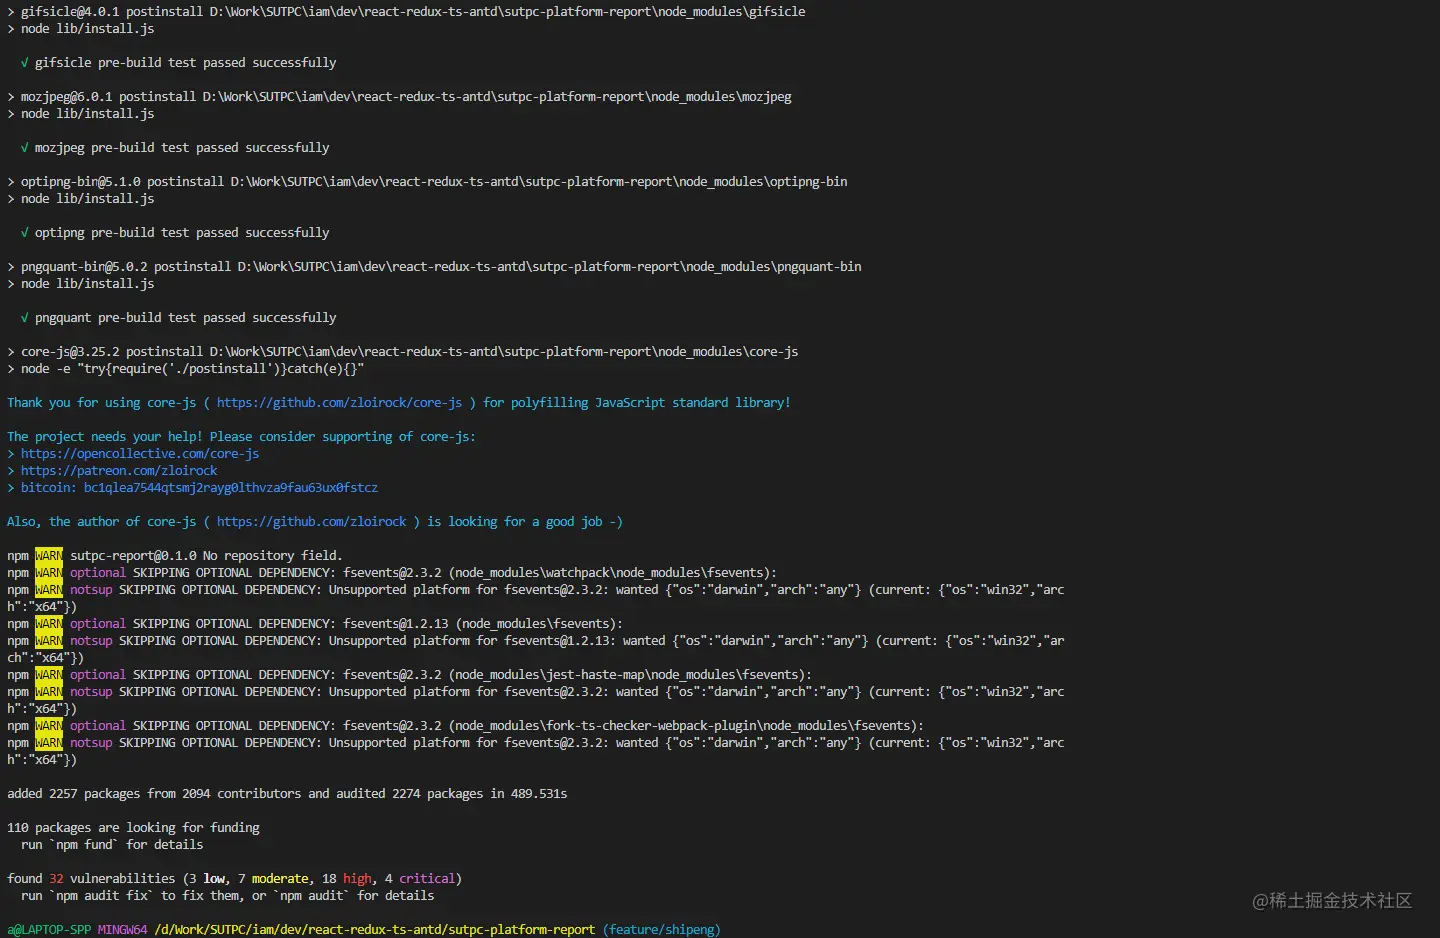Click 'pngquant pre-build test passed successfully' line

(x=178, y=318)
